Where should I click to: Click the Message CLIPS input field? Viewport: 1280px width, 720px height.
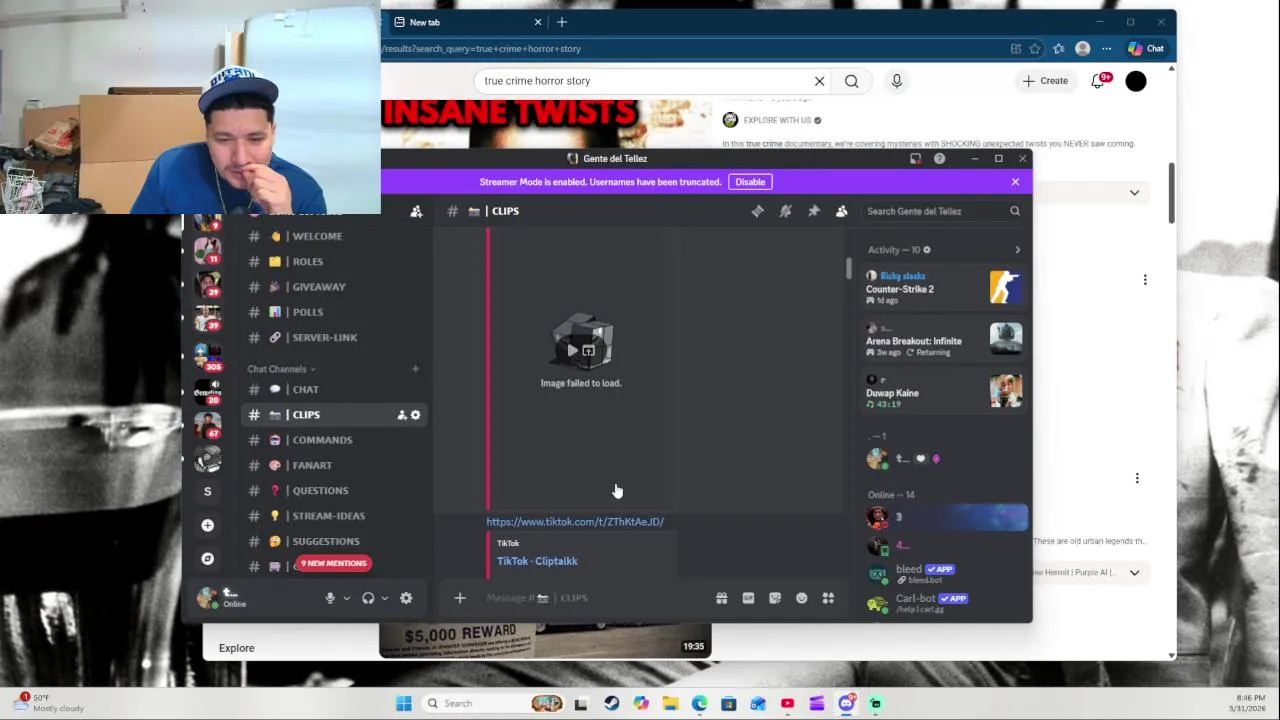click(x=590, y=598)
